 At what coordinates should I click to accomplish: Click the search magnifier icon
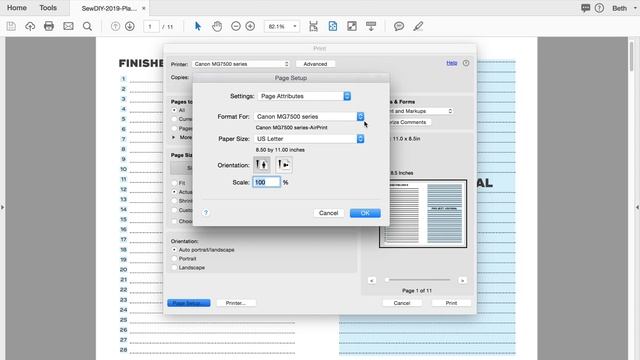tap(87, 27)
